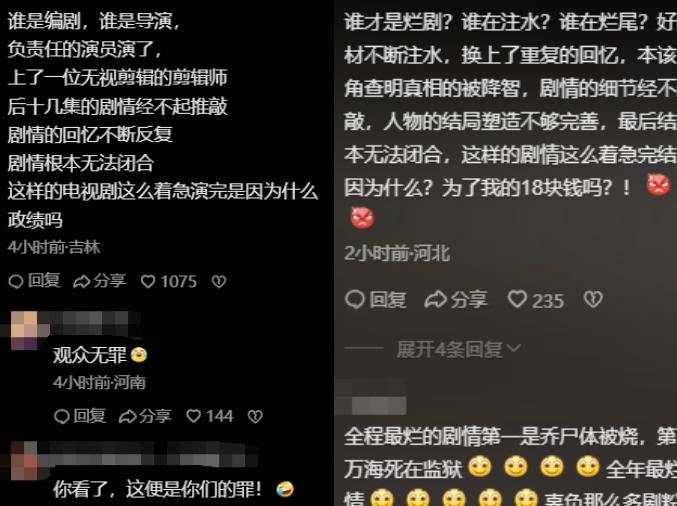
Task: Click the 分享 label under the 235-like comment
Action: (469, 300)
